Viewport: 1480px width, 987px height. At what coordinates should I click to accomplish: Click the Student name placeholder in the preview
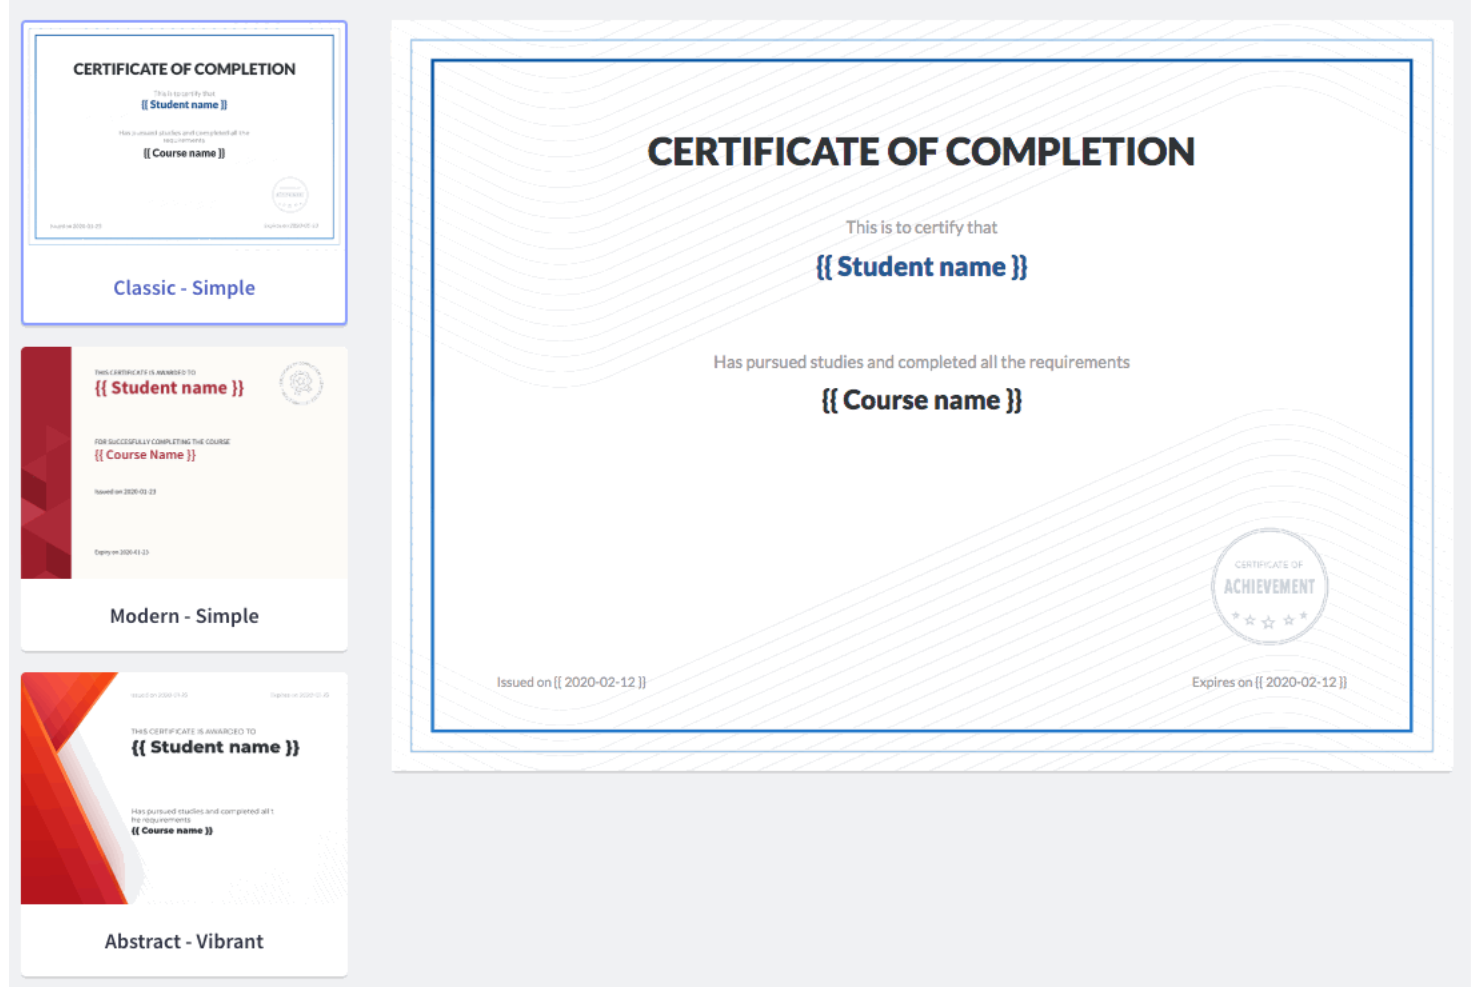pos(921,266)
